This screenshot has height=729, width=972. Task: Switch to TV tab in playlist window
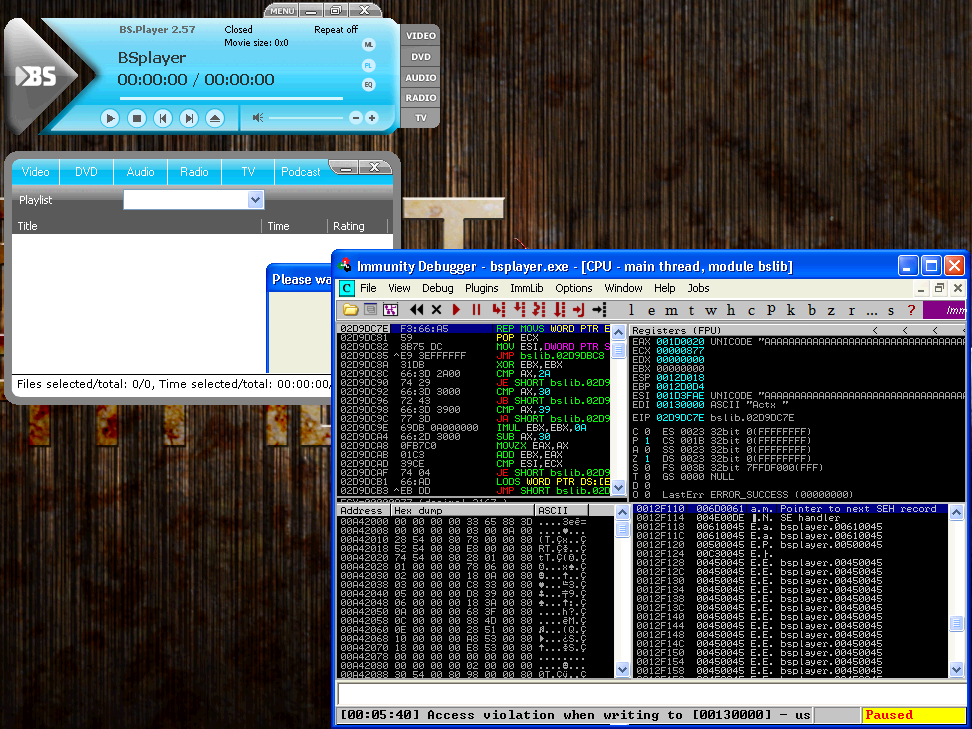248,172
